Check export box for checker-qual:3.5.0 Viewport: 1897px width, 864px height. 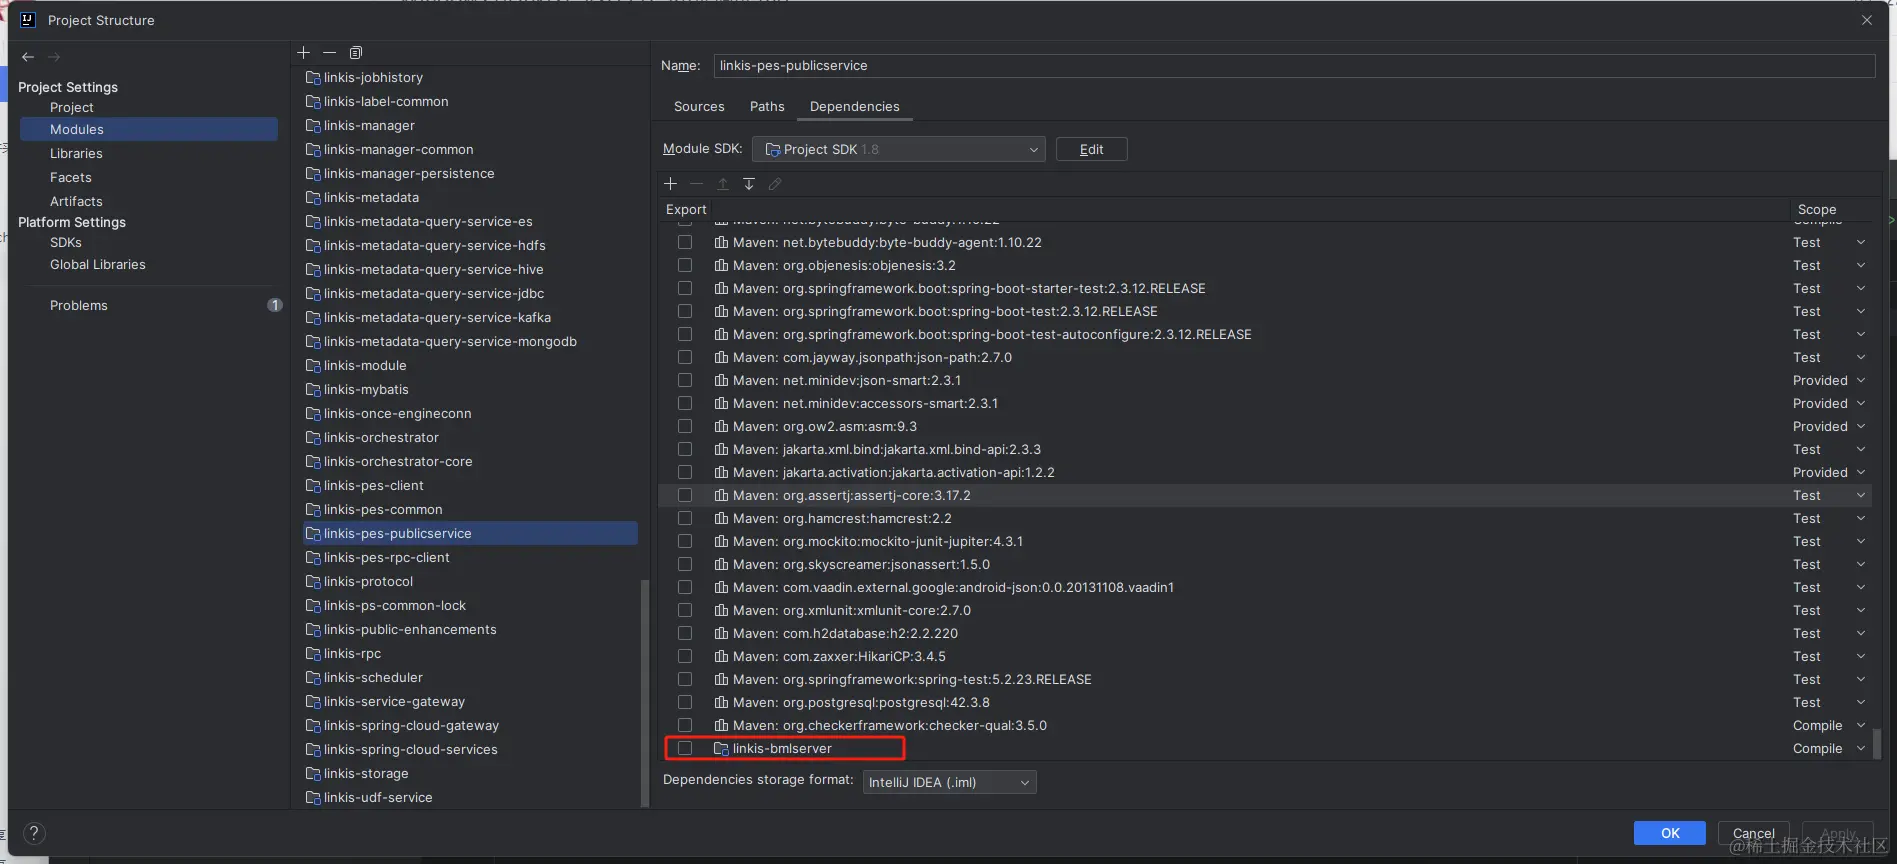[x=685, y=726]
